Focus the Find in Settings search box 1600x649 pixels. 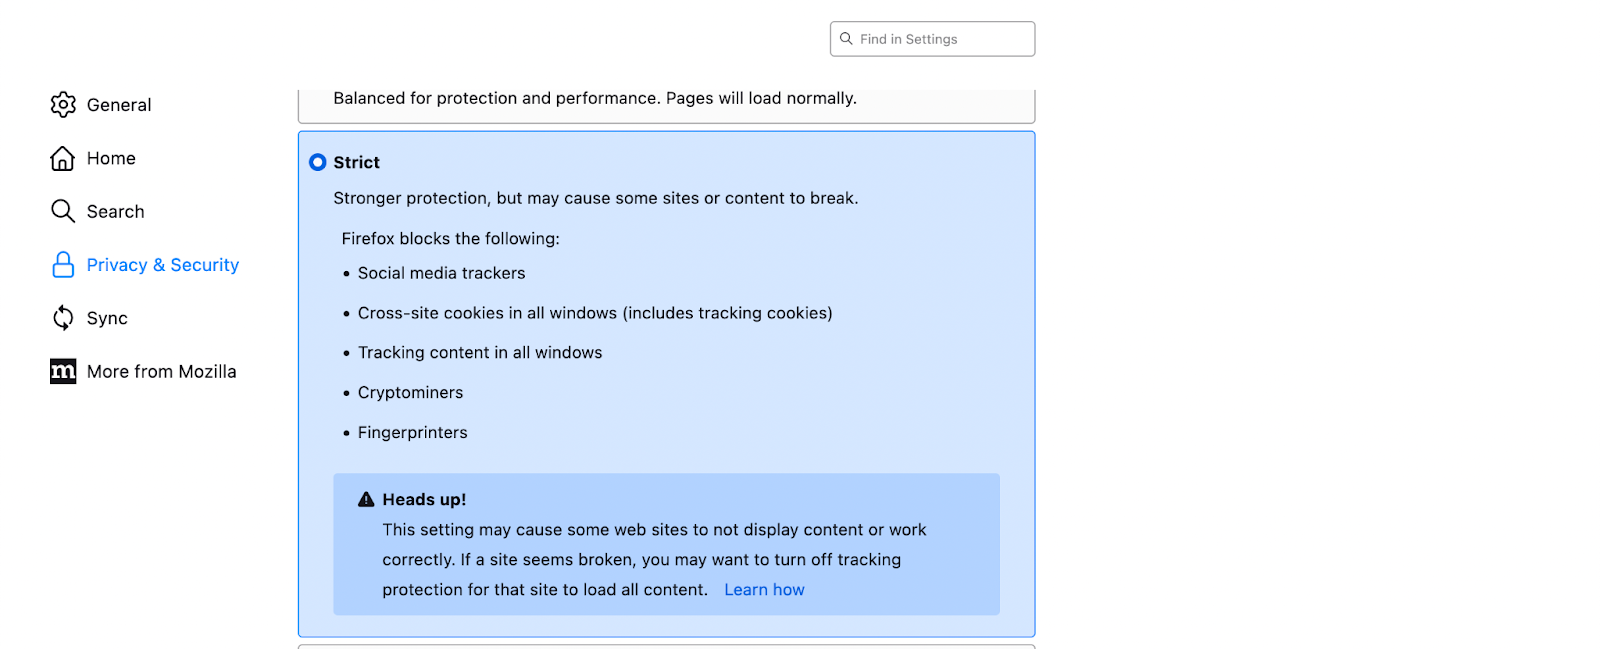[932, 39]
